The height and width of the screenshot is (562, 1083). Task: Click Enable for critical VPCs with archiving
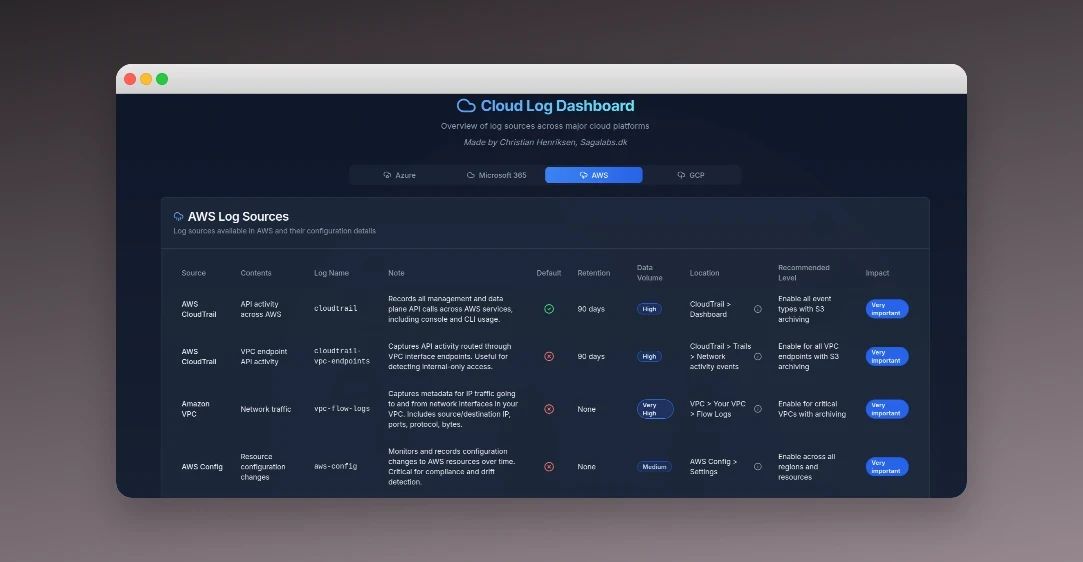[x=812, y=409]
